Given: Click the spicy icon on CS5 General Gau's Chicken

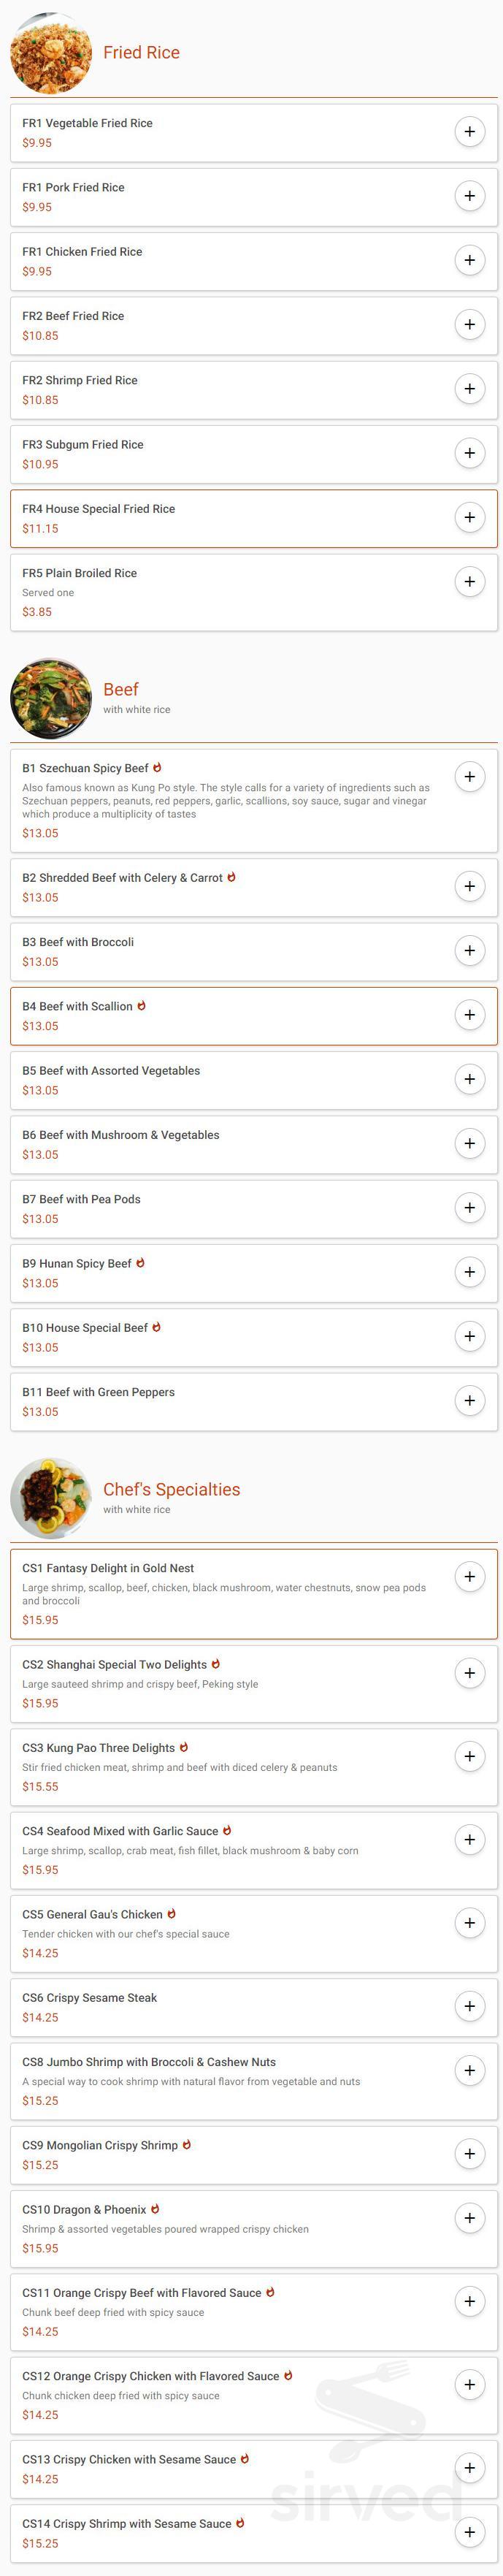Looking at the screenshot, I should [172, 1914].
